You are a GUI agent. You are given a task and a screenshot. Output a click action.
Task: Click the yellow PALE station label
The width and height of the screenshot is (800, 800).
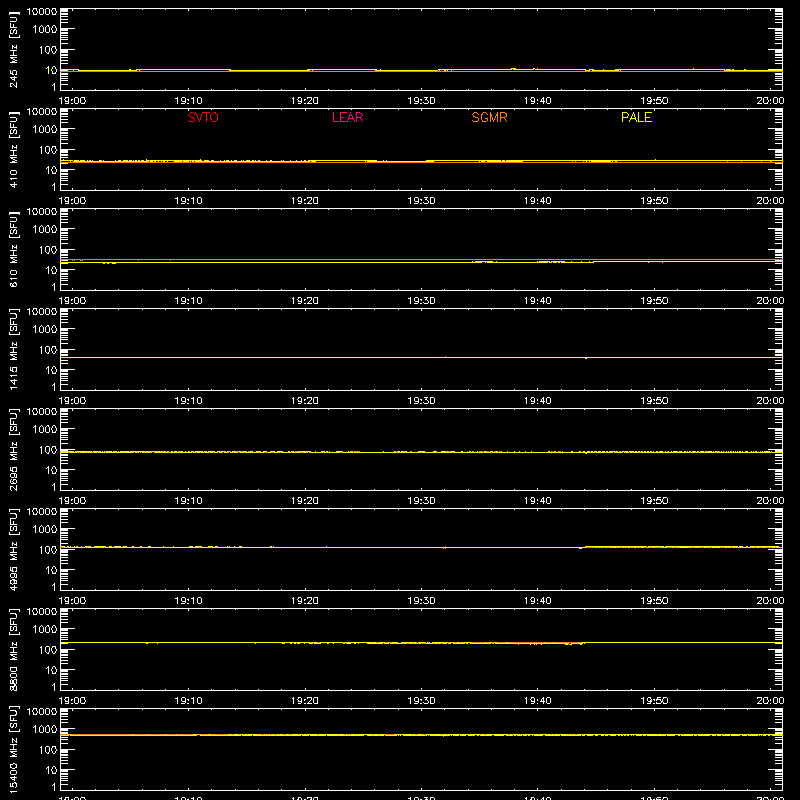[636, 117]
